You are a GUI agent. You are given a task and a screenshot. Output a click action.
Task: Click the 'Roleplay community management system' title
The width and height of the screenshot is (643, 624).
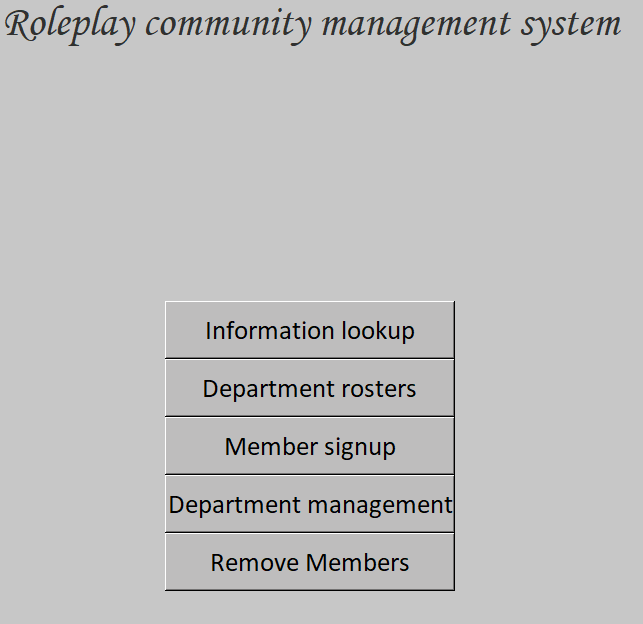(x=312, y=25)
